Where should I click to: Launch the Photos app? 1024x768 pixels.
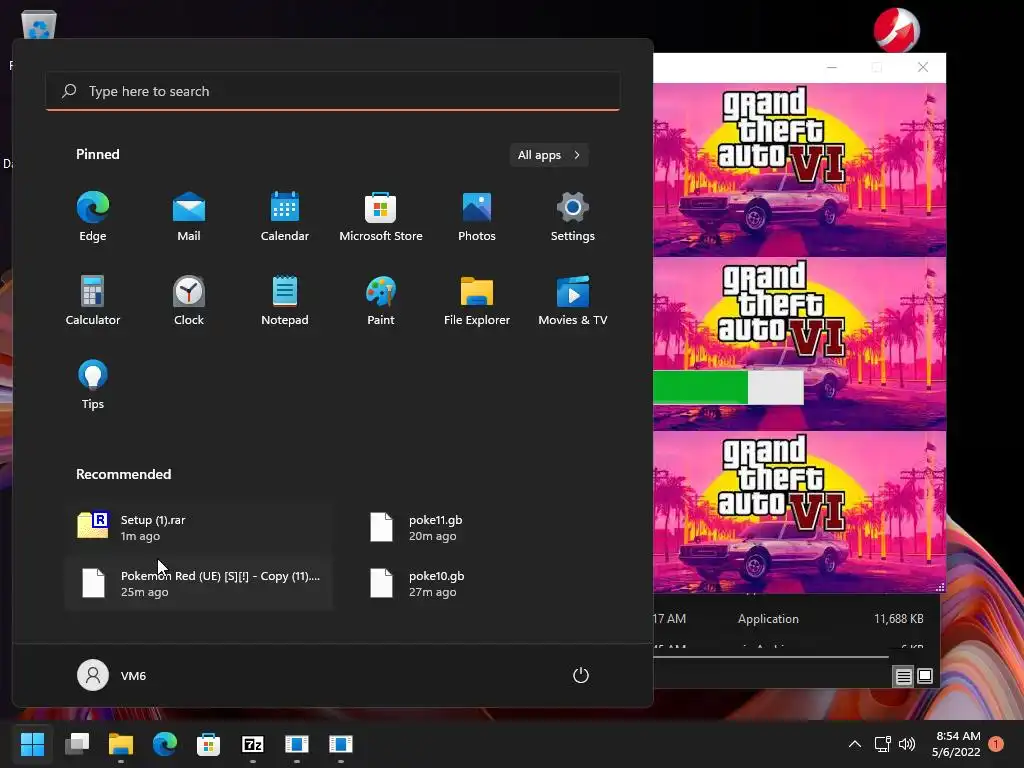pyautogui.click(x=477, y=217)
